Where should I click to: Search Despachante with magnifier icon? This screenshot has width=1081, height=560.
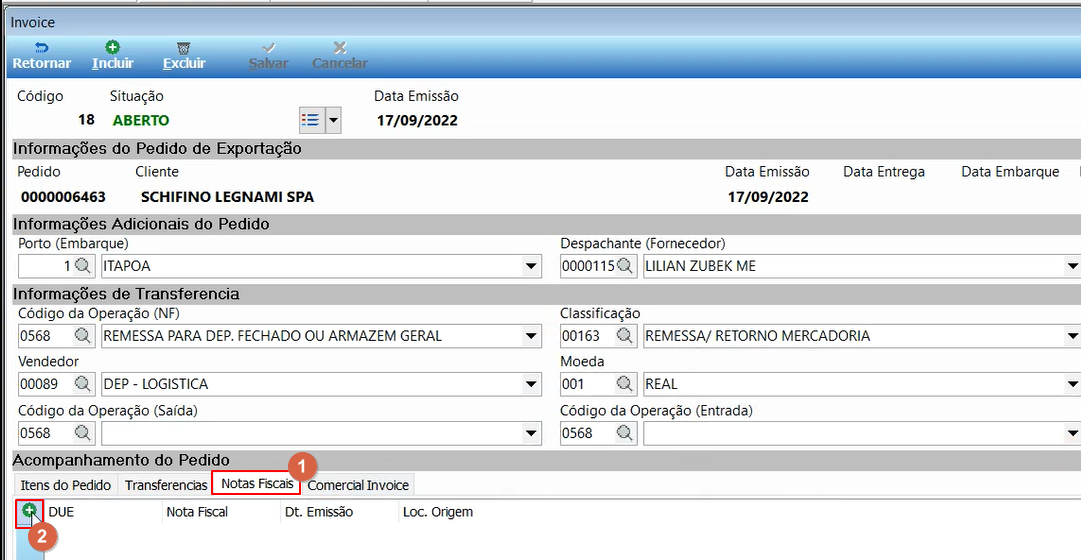[625, 266]
